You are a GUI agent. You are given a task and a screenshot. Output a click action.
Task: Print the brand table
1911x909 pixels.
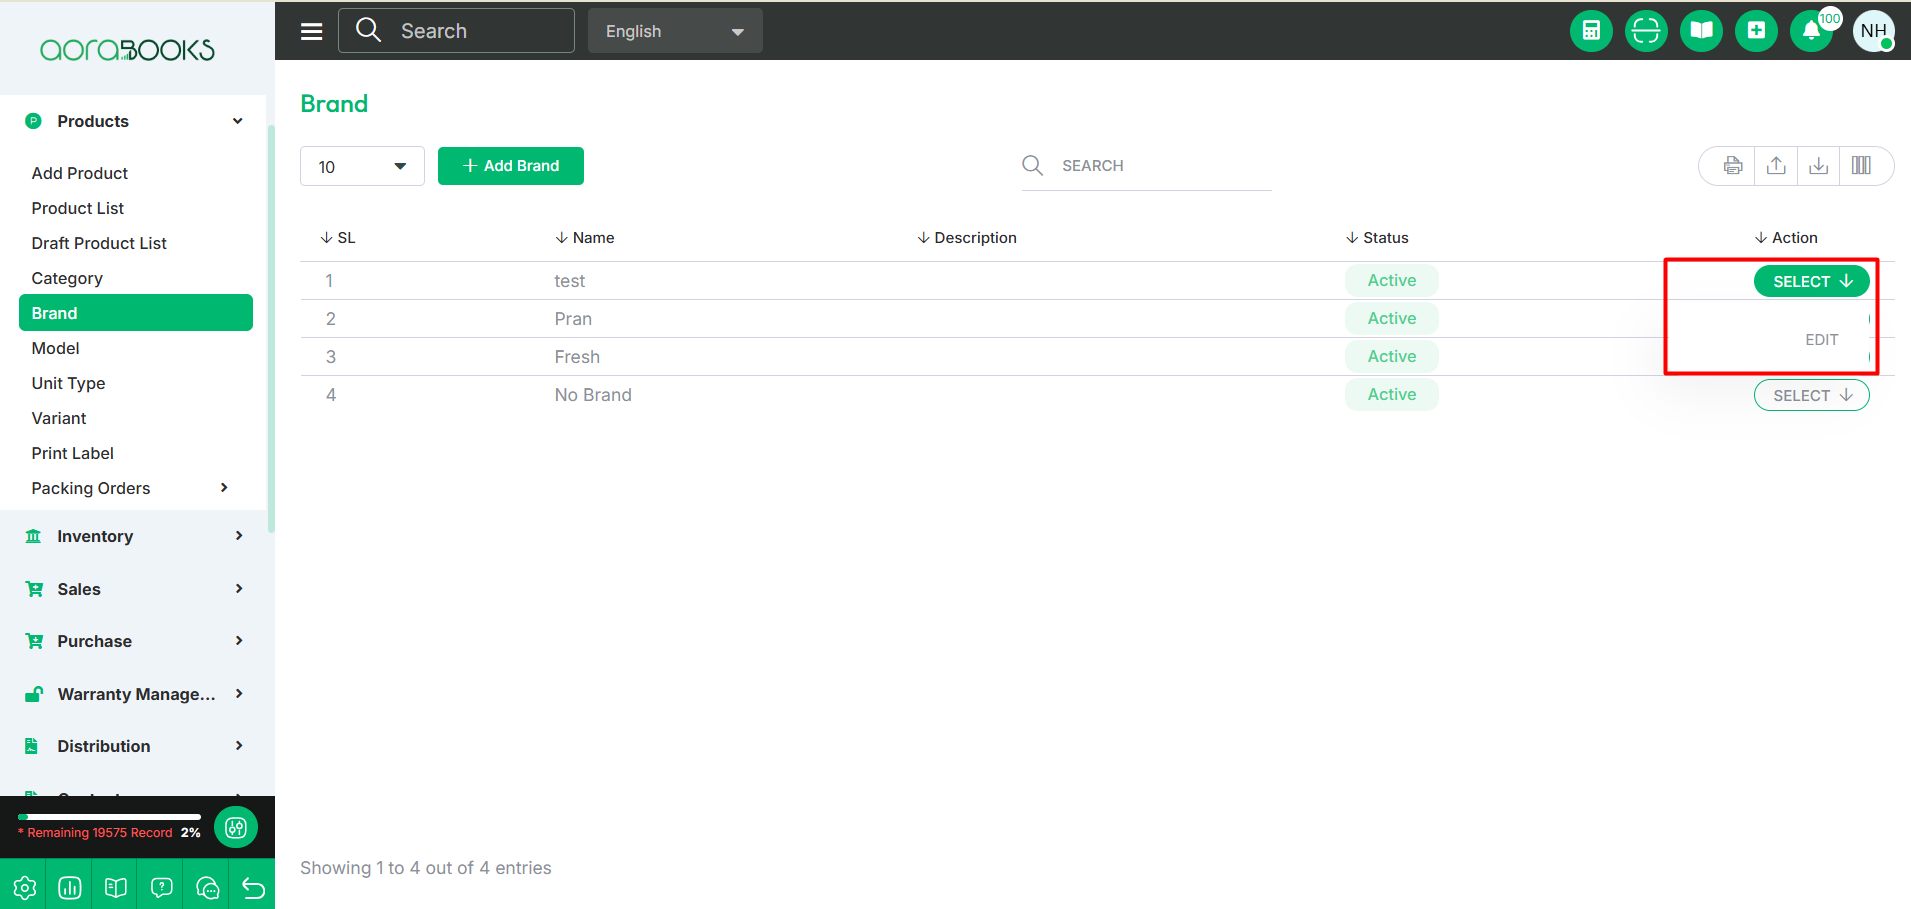tap(1733, 166)
